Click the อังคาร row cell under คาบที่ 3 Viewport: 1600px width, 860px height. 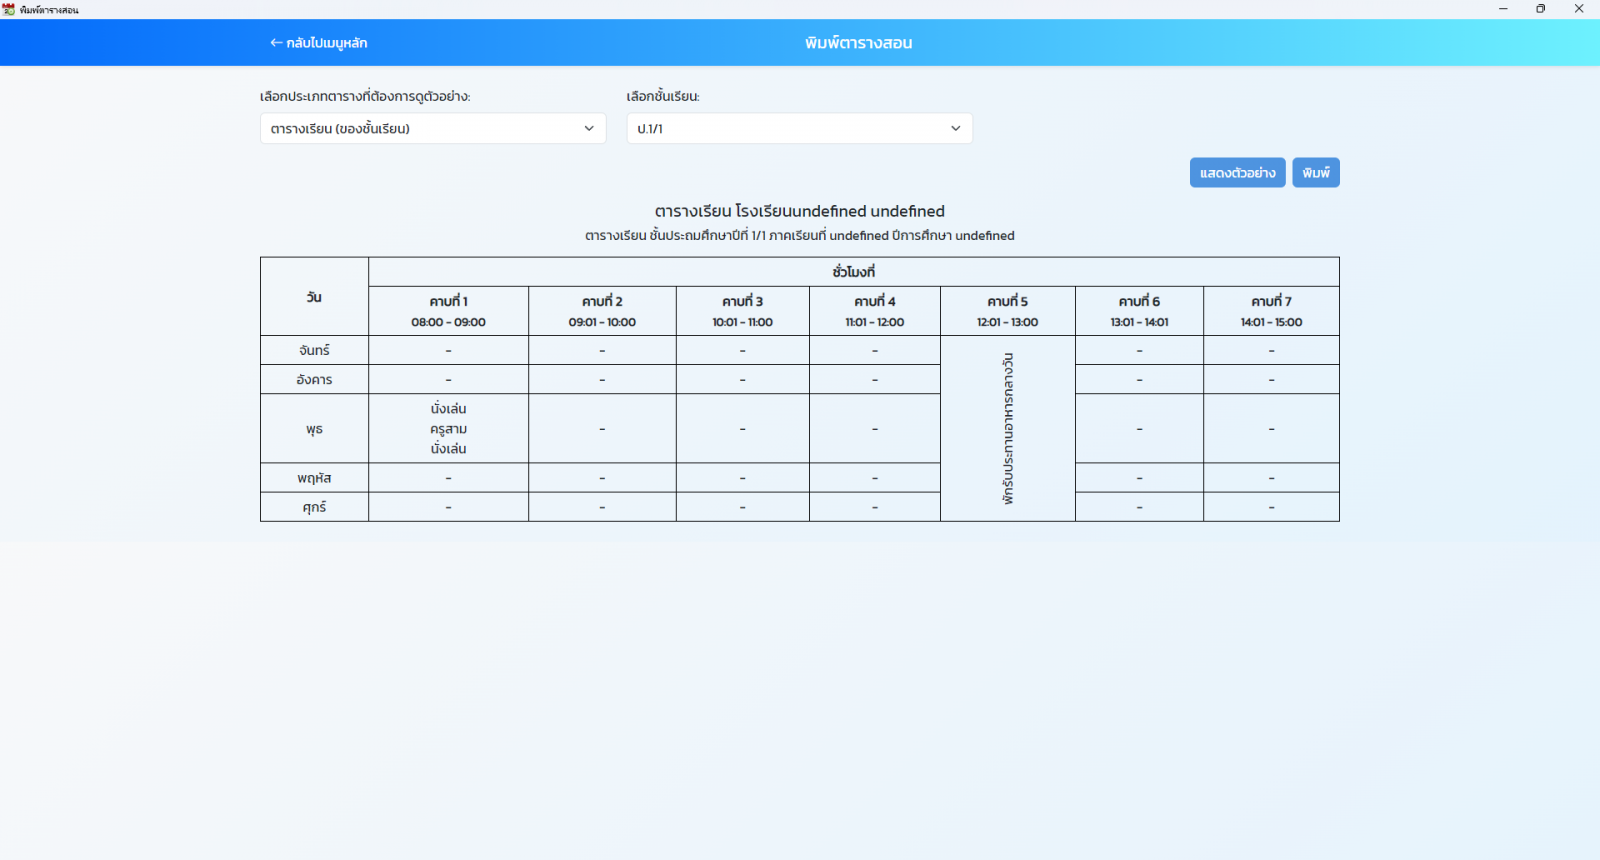[x=743, y=379]
